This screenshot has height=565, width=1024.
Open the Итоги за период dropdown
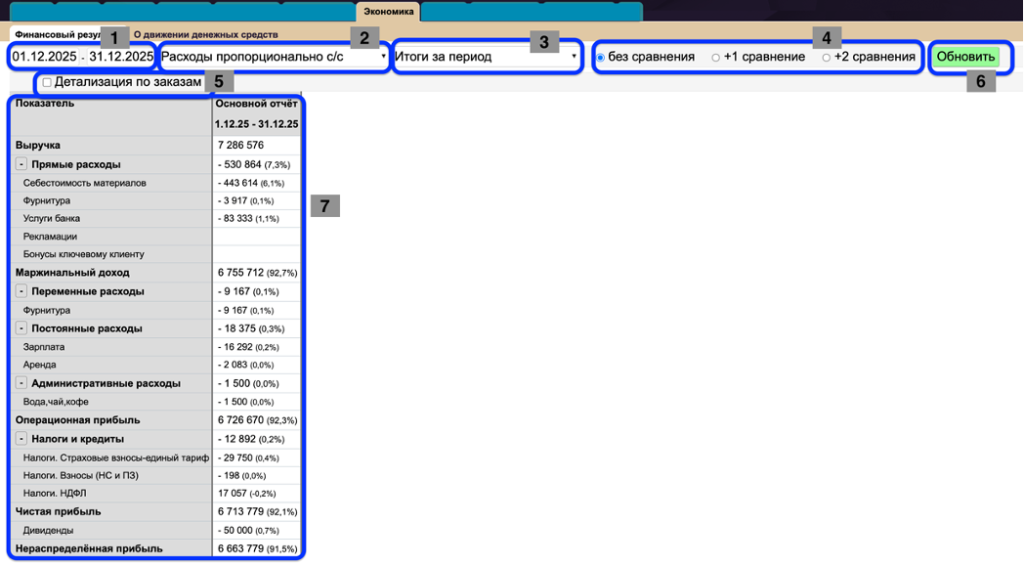click(x=486, y=57)
